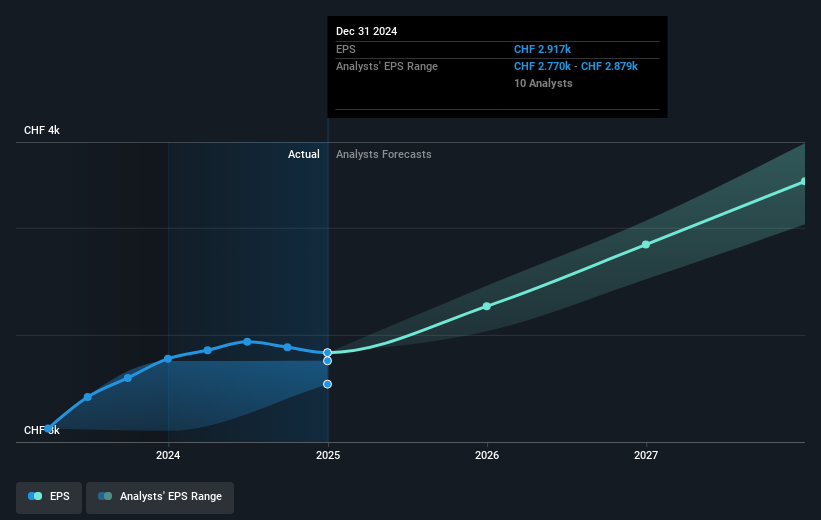Toggle the EPS legend series
The image size is (821, 520).
(49, 497)
